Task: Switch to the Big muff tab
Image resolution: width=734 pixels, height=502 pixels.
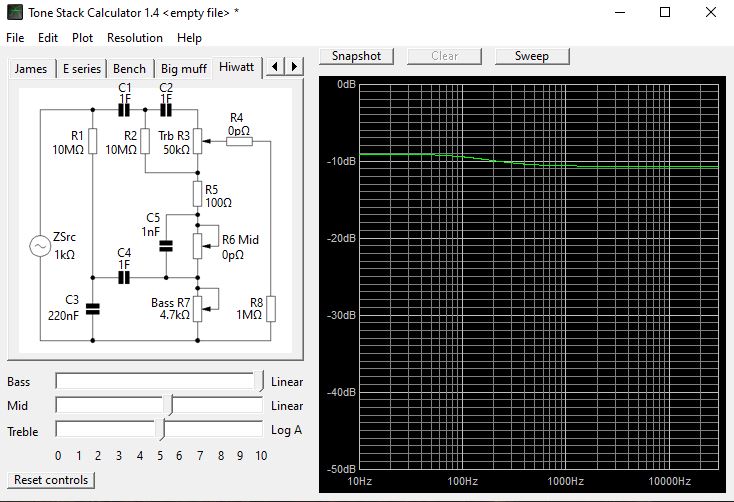Action: tap(184, 69)
